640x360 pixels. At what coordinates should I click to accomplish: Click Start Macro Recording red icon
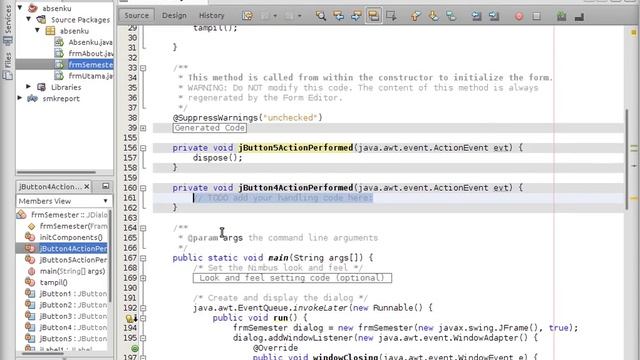[519, 16]
